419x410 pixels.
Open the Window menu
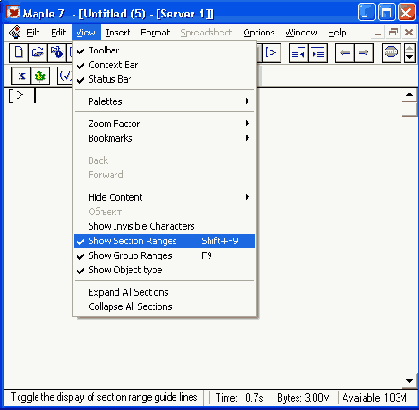point(301,32)
